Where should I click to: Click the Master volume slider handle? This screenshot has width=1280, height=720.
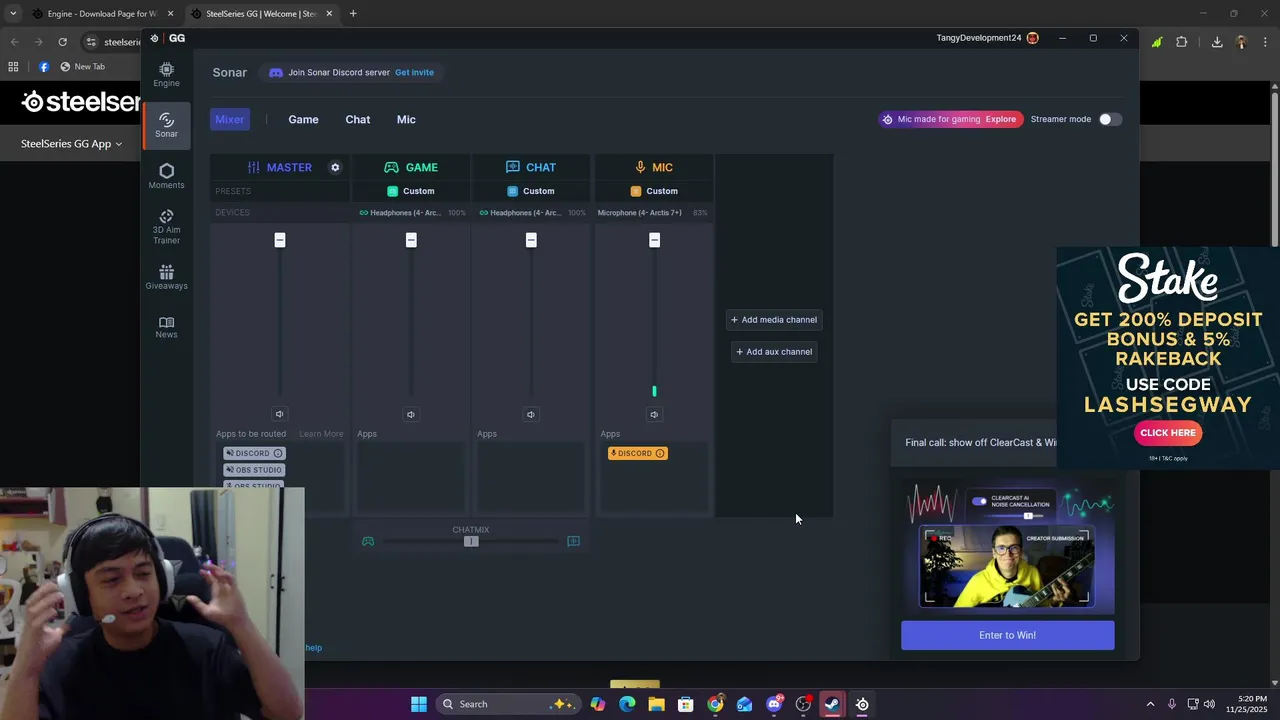280,240
